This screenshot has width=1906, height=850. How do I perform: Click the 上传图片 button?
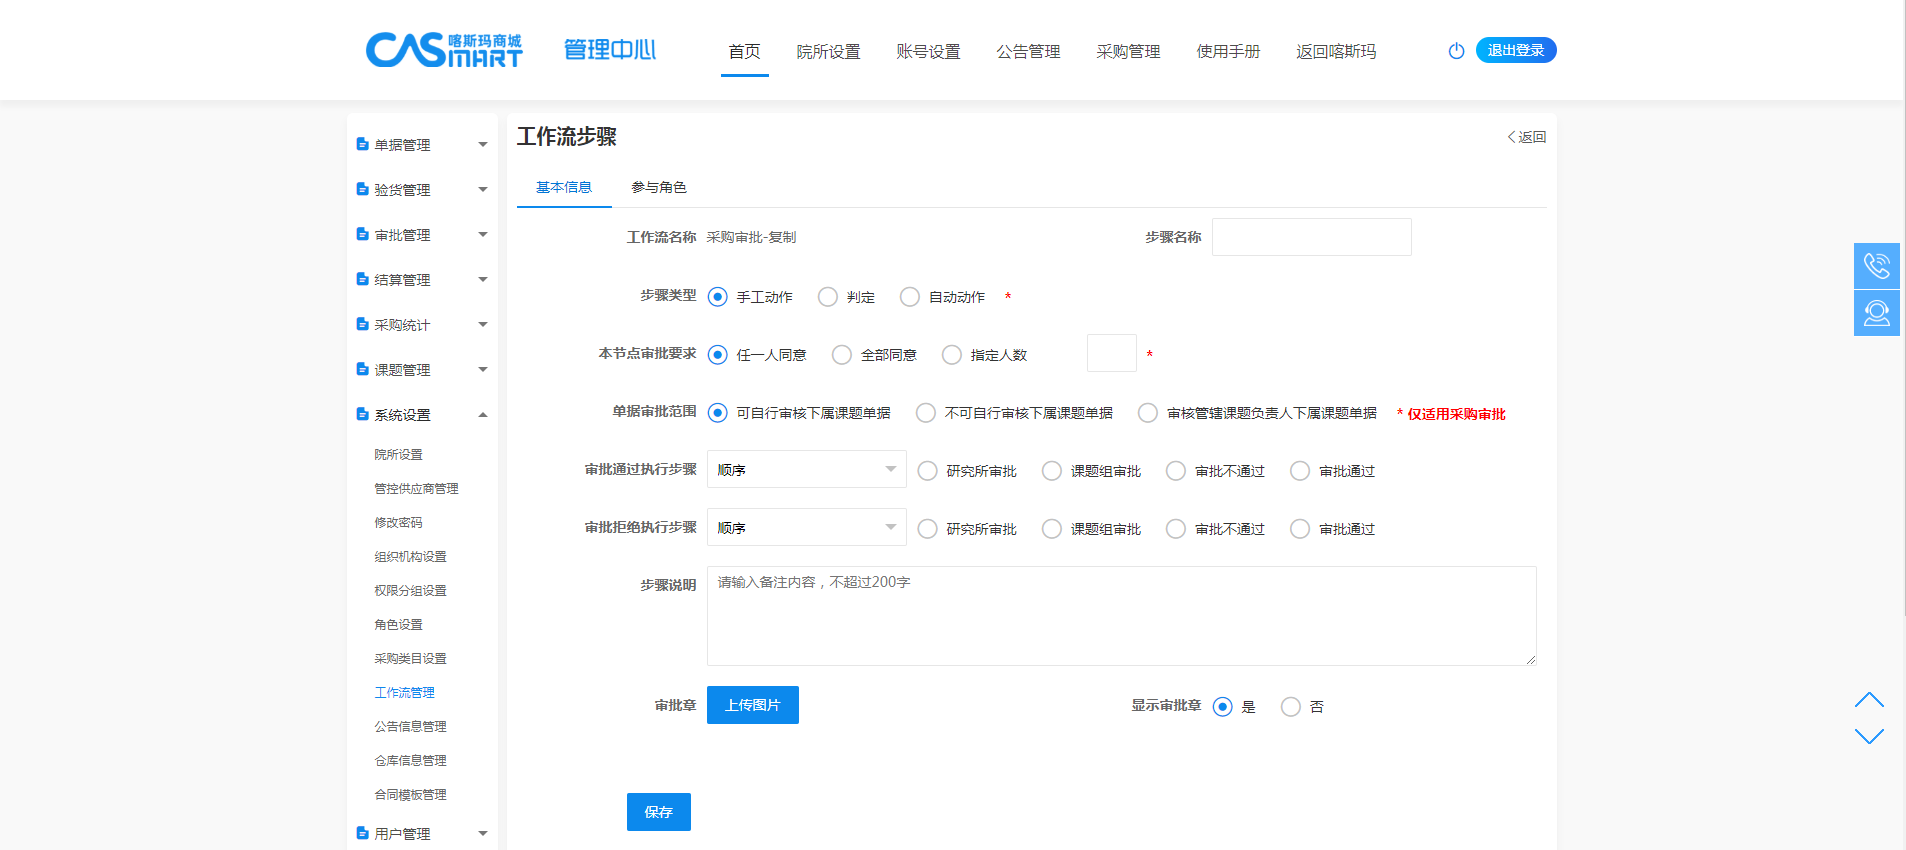tap(752, 705)
